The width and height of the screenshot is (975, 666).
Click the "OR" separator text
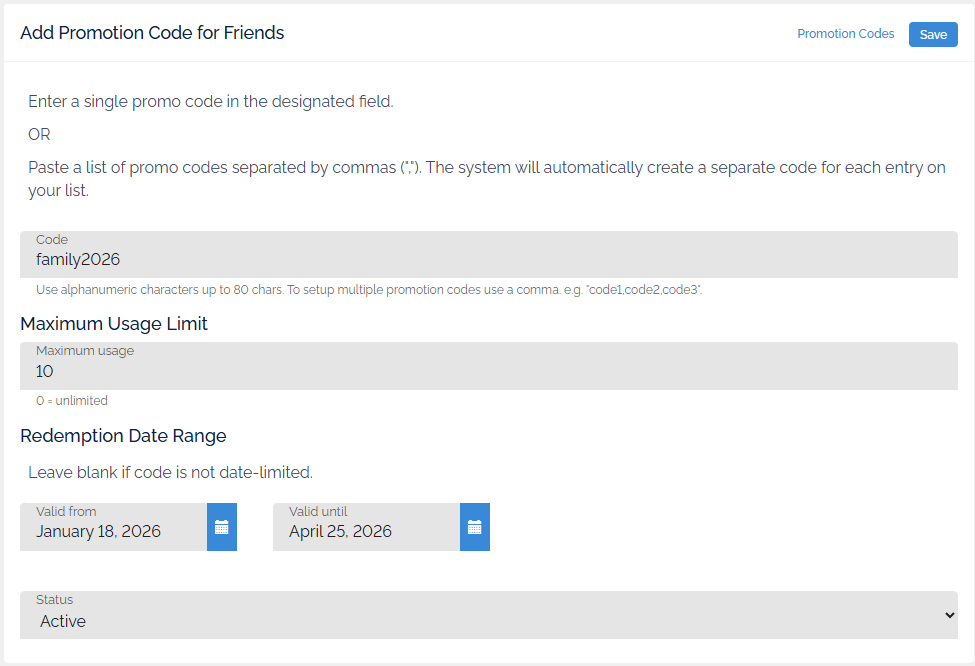click(x=39, y=134)
